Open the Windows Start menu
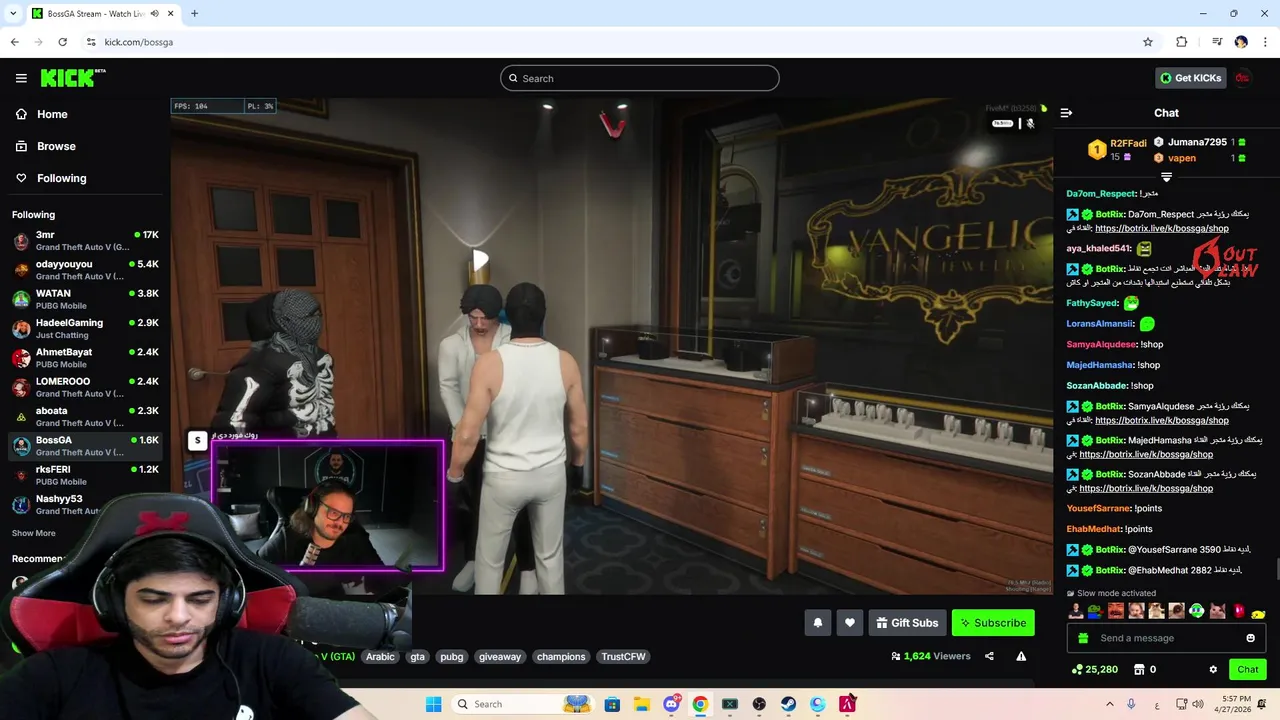 pos(433,704)
